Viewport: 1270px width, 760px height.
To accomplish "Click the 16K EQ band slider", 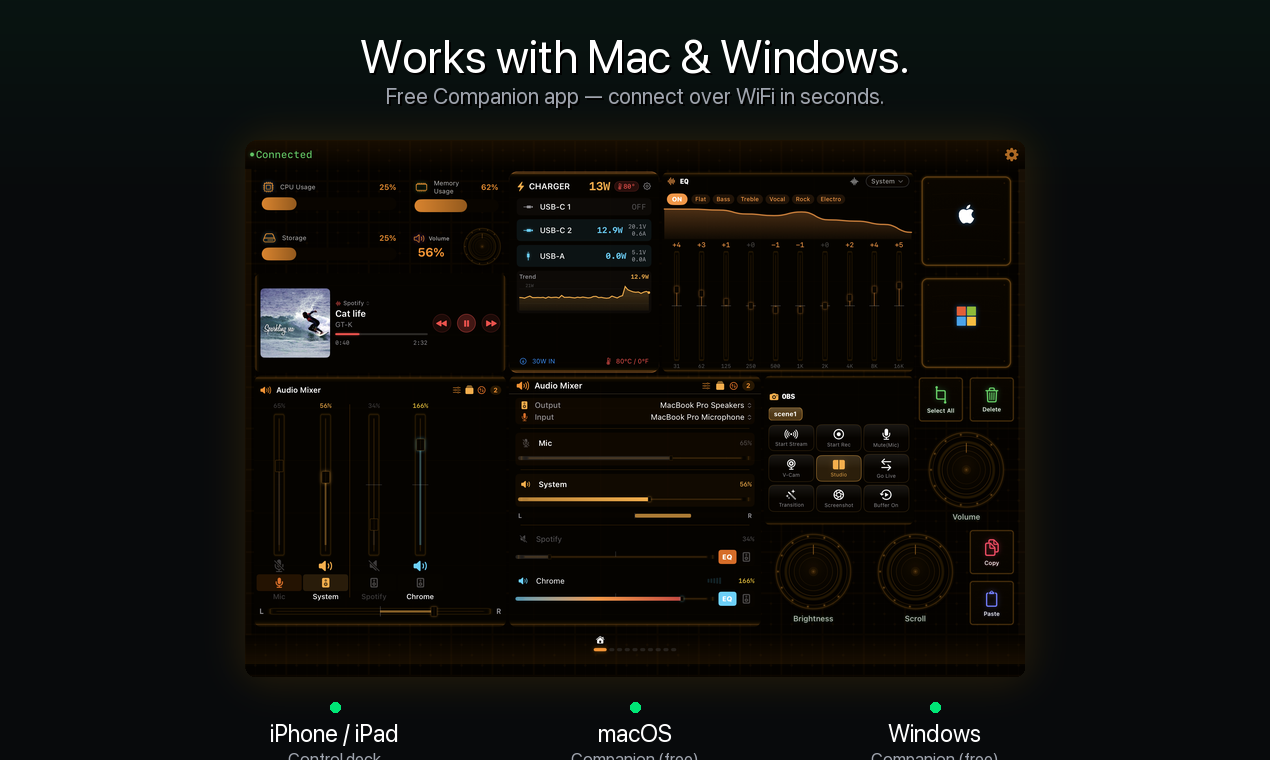I will (898, 305).
